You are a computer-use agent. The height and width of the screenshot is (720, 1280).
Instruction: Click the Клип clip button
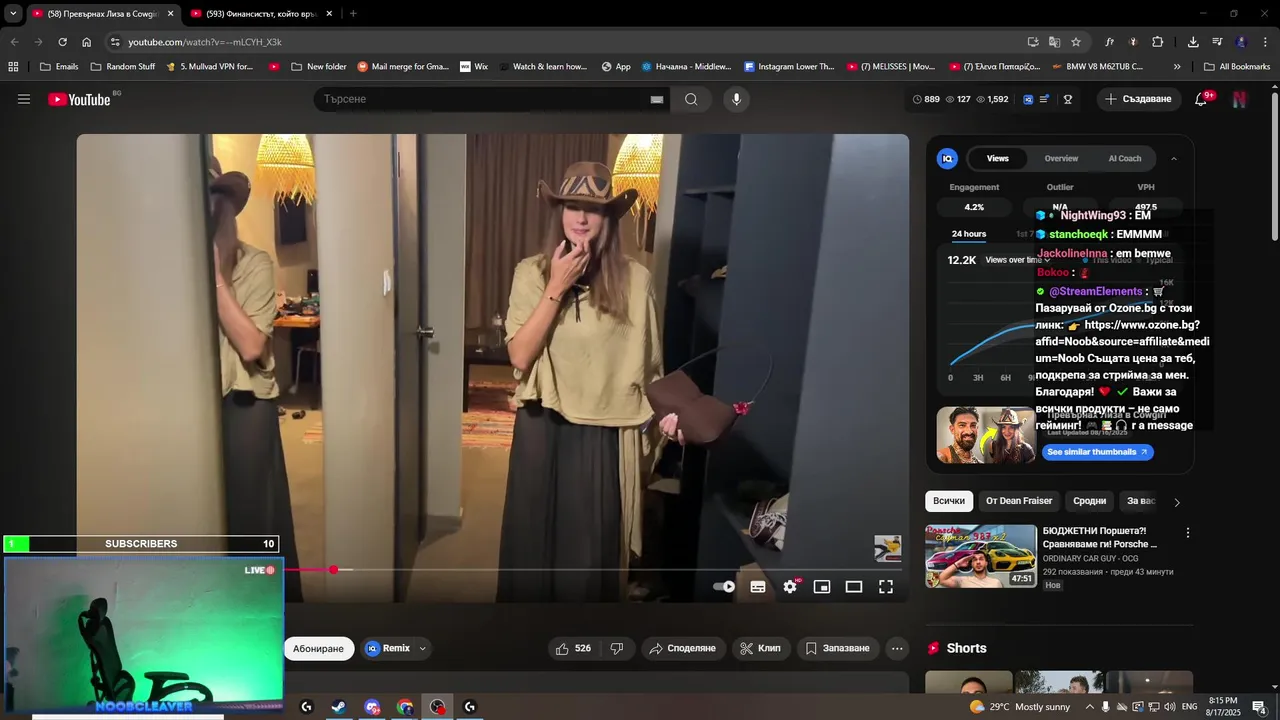[761, 648]
